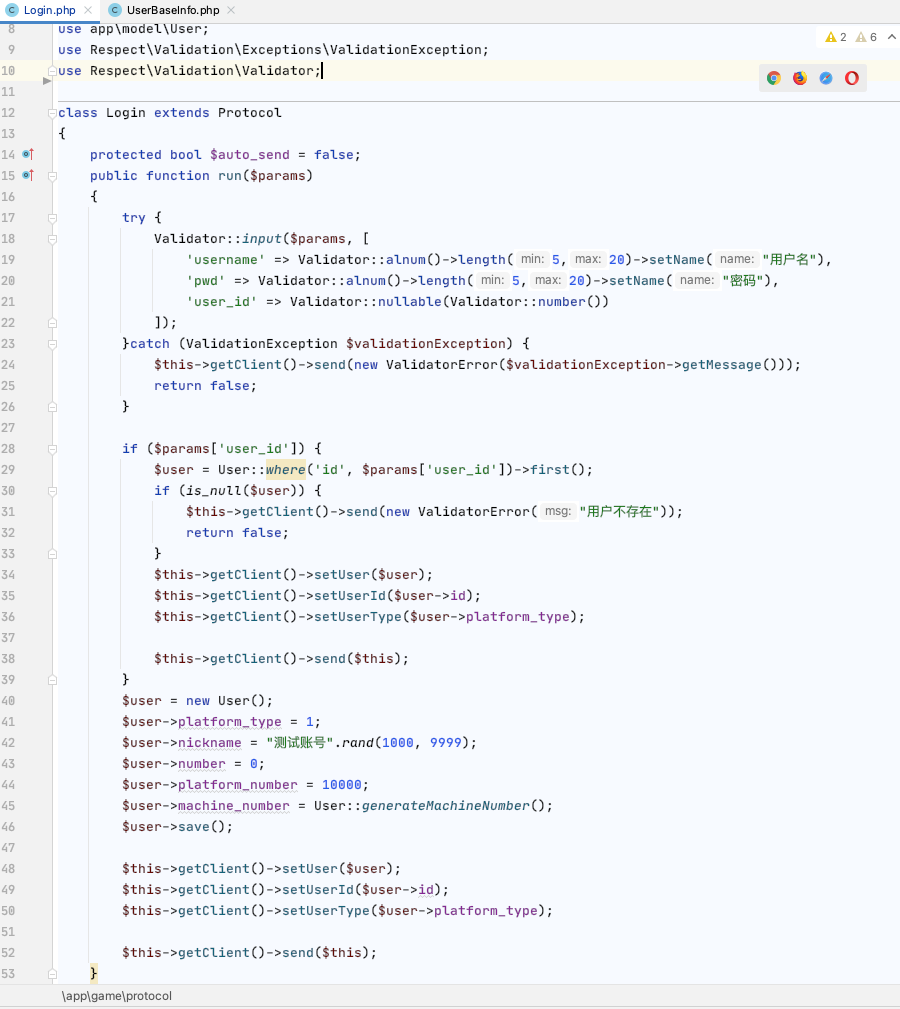Click the 'run' function name
Viewport: 900px width, 1009px height.
point(230,176)
